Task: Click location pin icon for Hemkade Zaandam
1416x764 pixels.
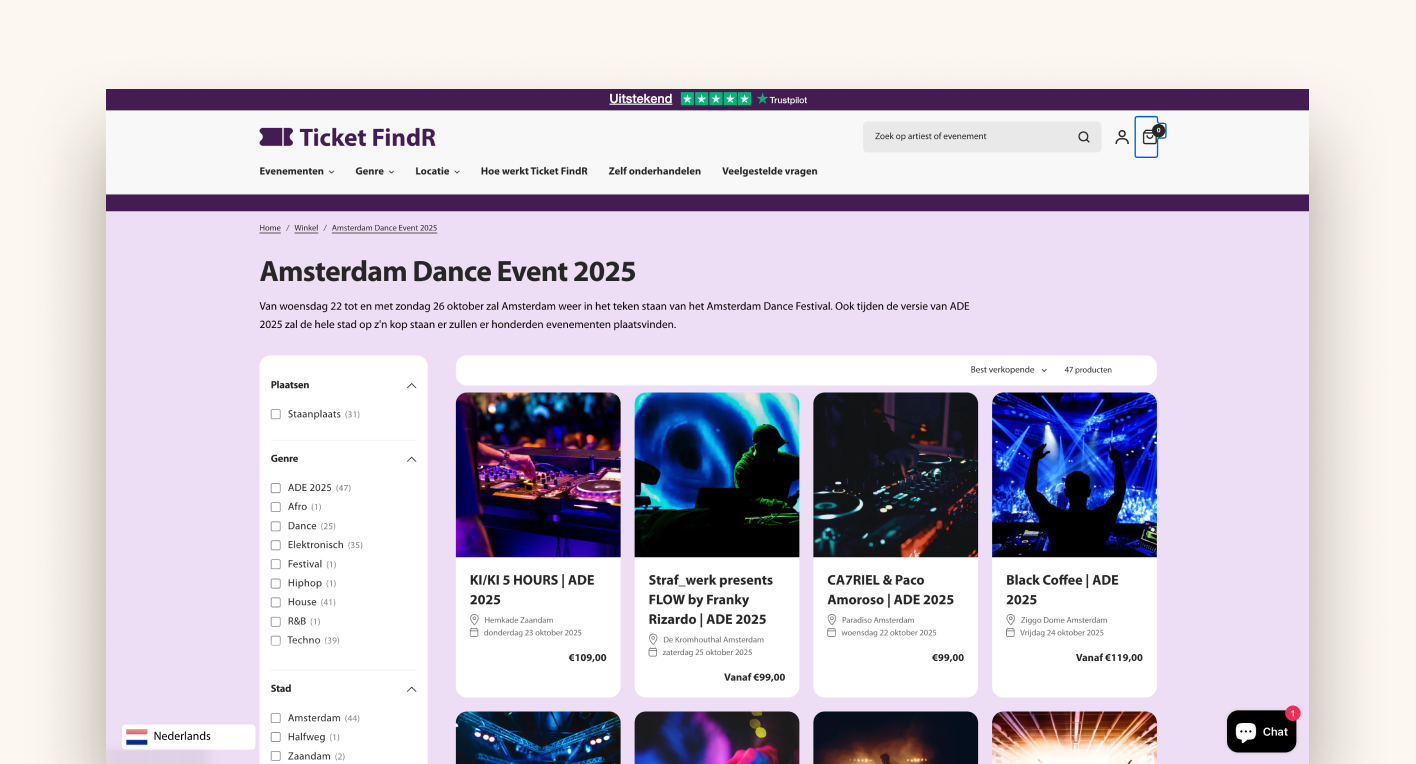Action: tap(474, 620)
